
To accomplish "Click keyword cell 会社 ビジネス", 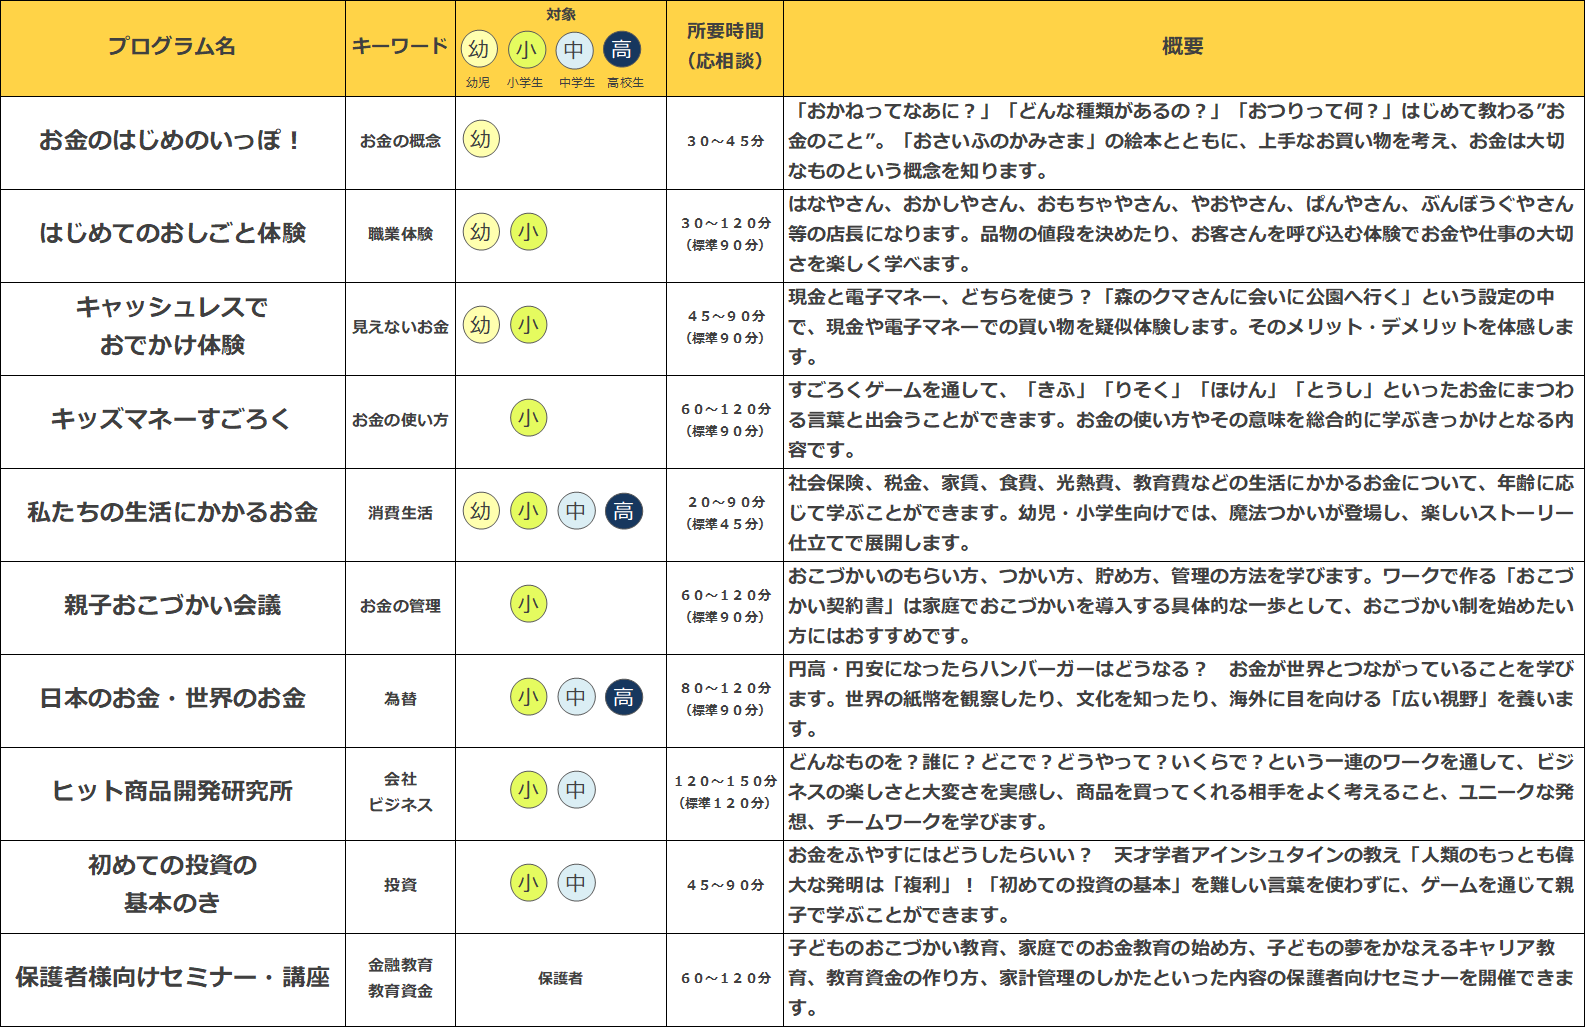I will click(400, 792).
